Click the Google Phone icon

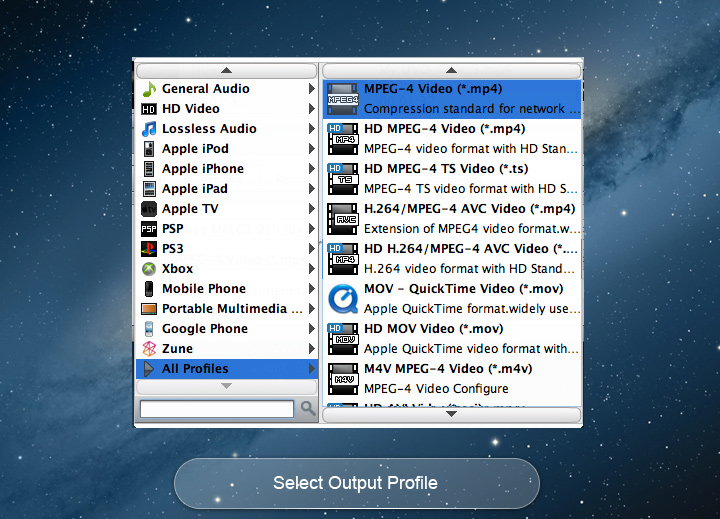(149, 329)
